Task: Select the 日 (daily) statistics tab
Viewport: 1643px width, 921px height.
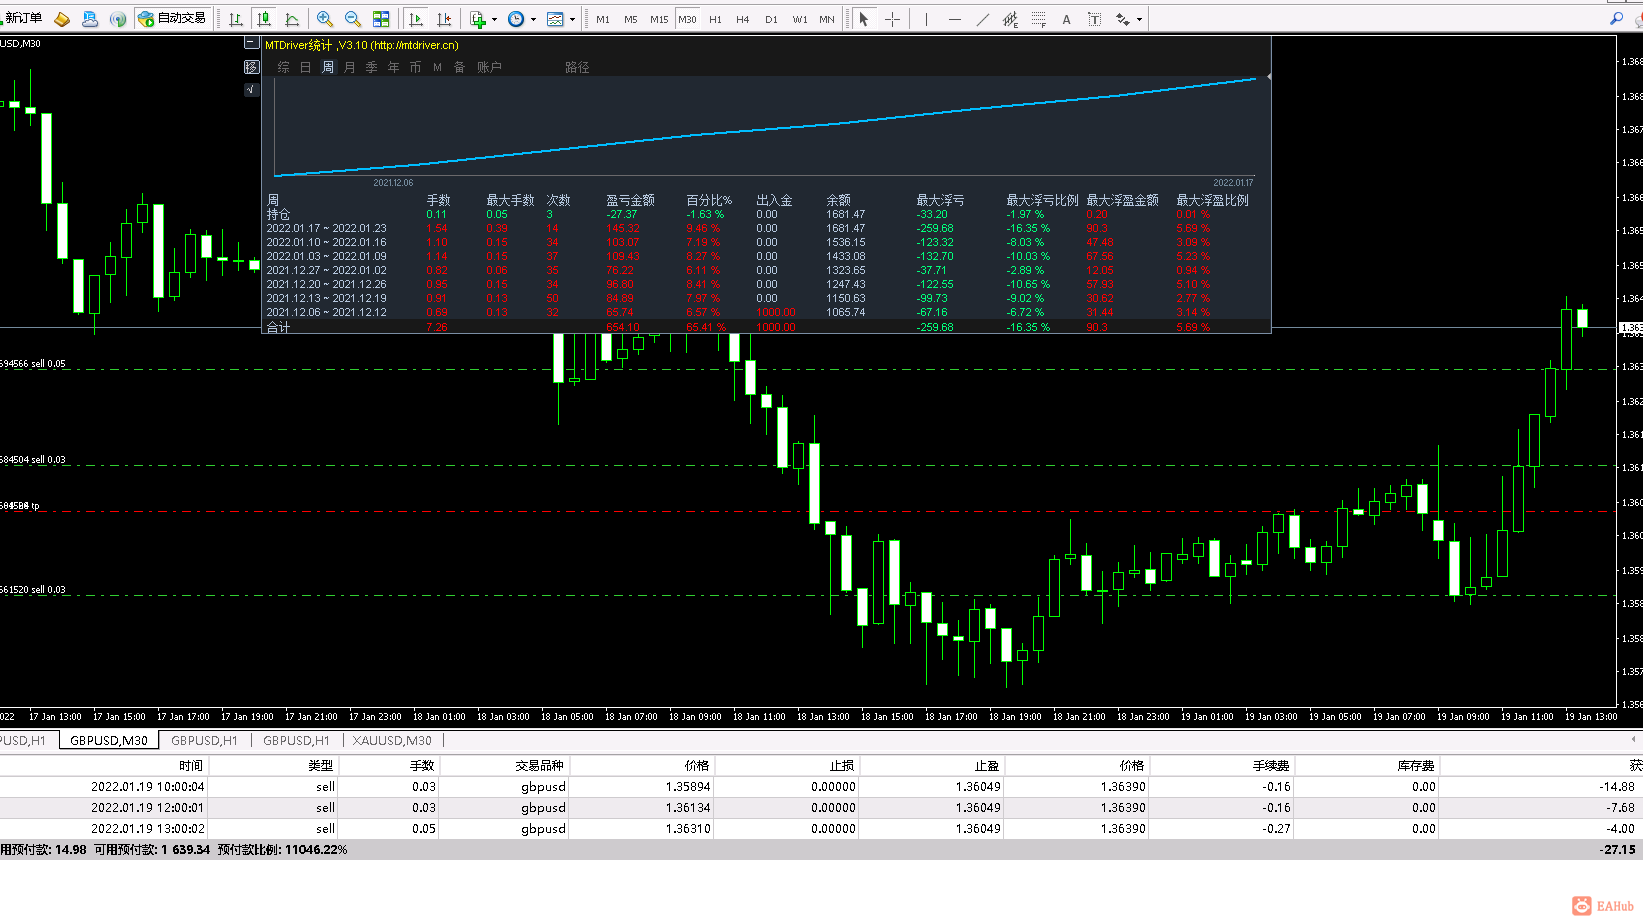Action: coord(305,67)
